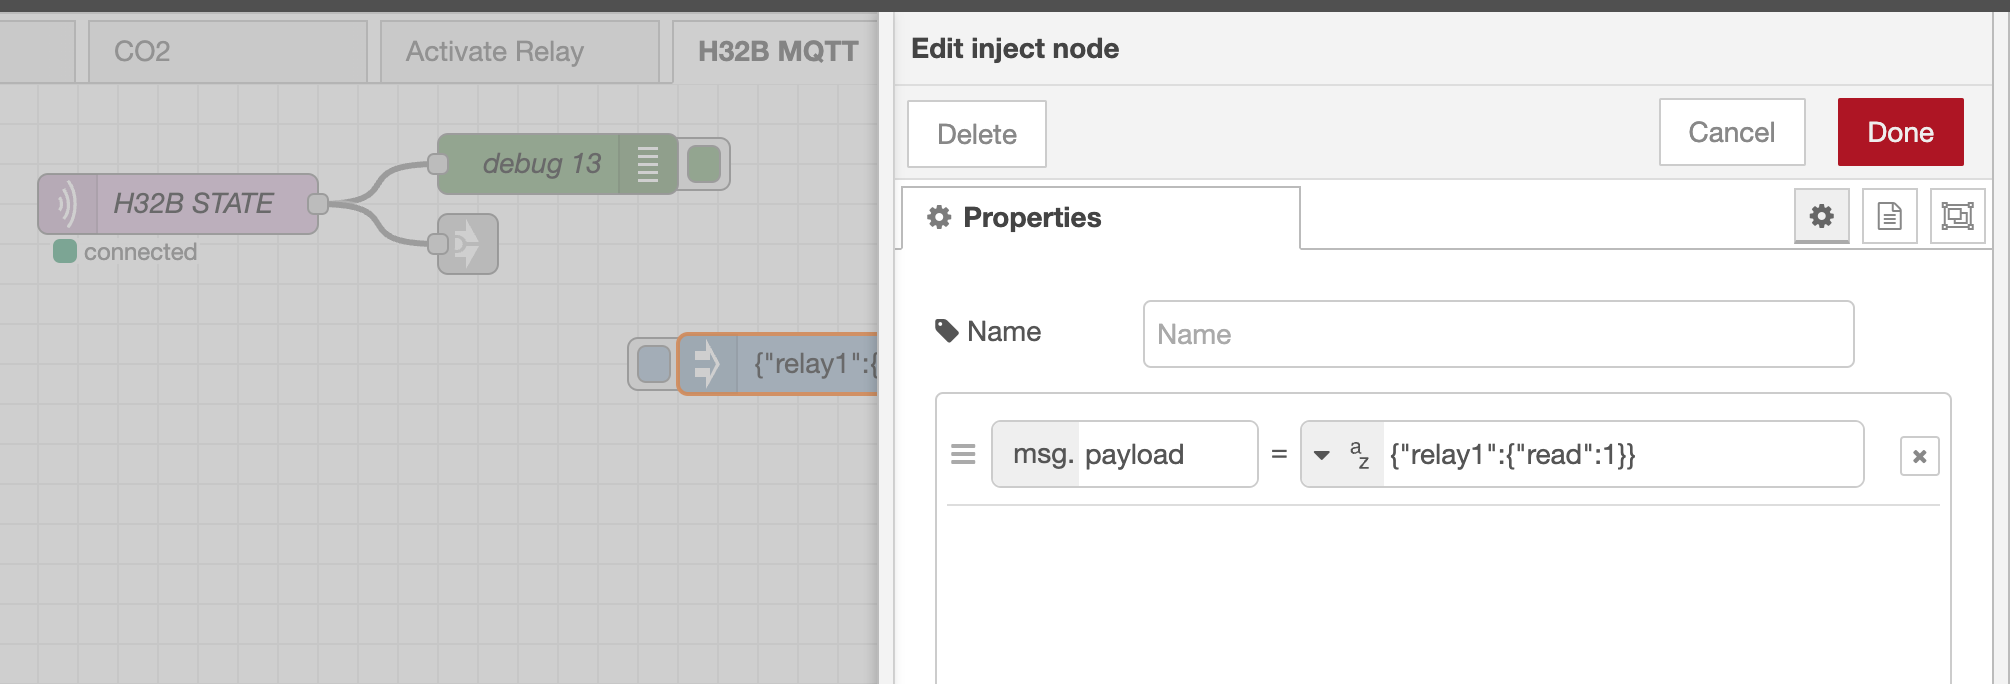
Task: Click the inject node arrow icon
Action: tap(707, 364)
